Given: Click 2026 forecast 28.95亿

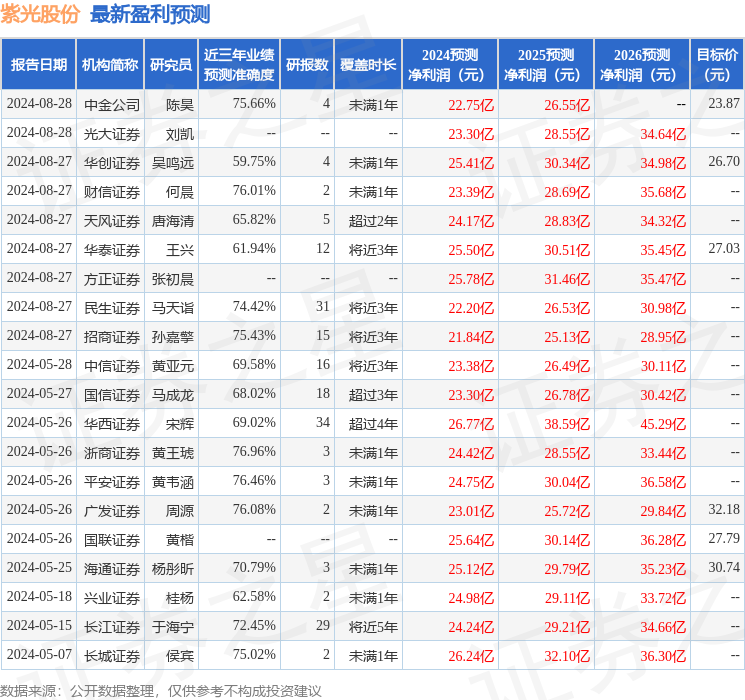Looking at the screenshot, I should click(x=663, y=337).
